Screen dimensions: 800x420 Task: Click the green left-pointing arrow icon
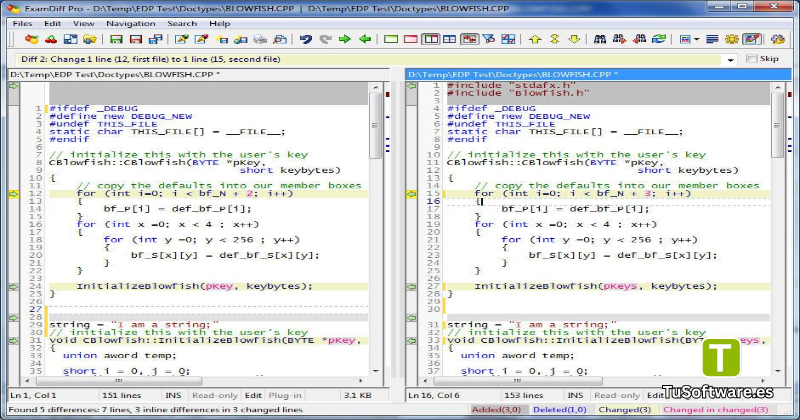364,39
